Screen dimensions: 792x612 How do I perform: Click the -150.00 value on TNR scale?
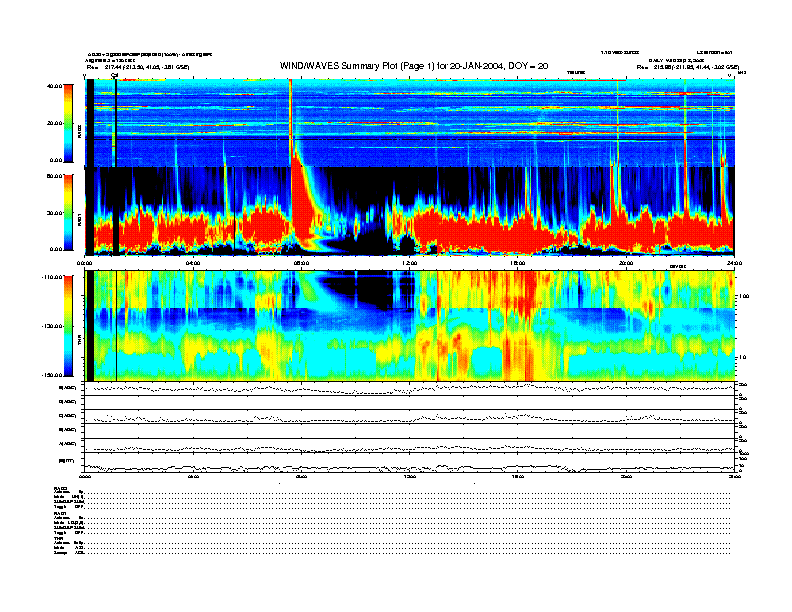[48, 375]
